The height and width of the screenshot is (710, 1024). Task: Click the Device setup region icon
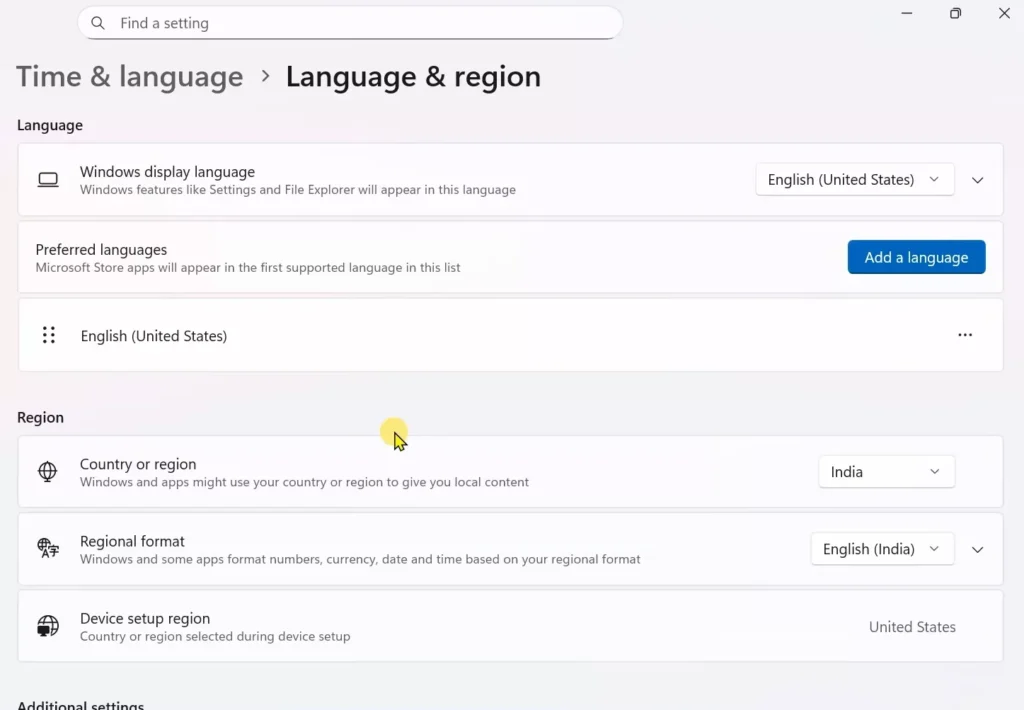(x=47, y=626)
